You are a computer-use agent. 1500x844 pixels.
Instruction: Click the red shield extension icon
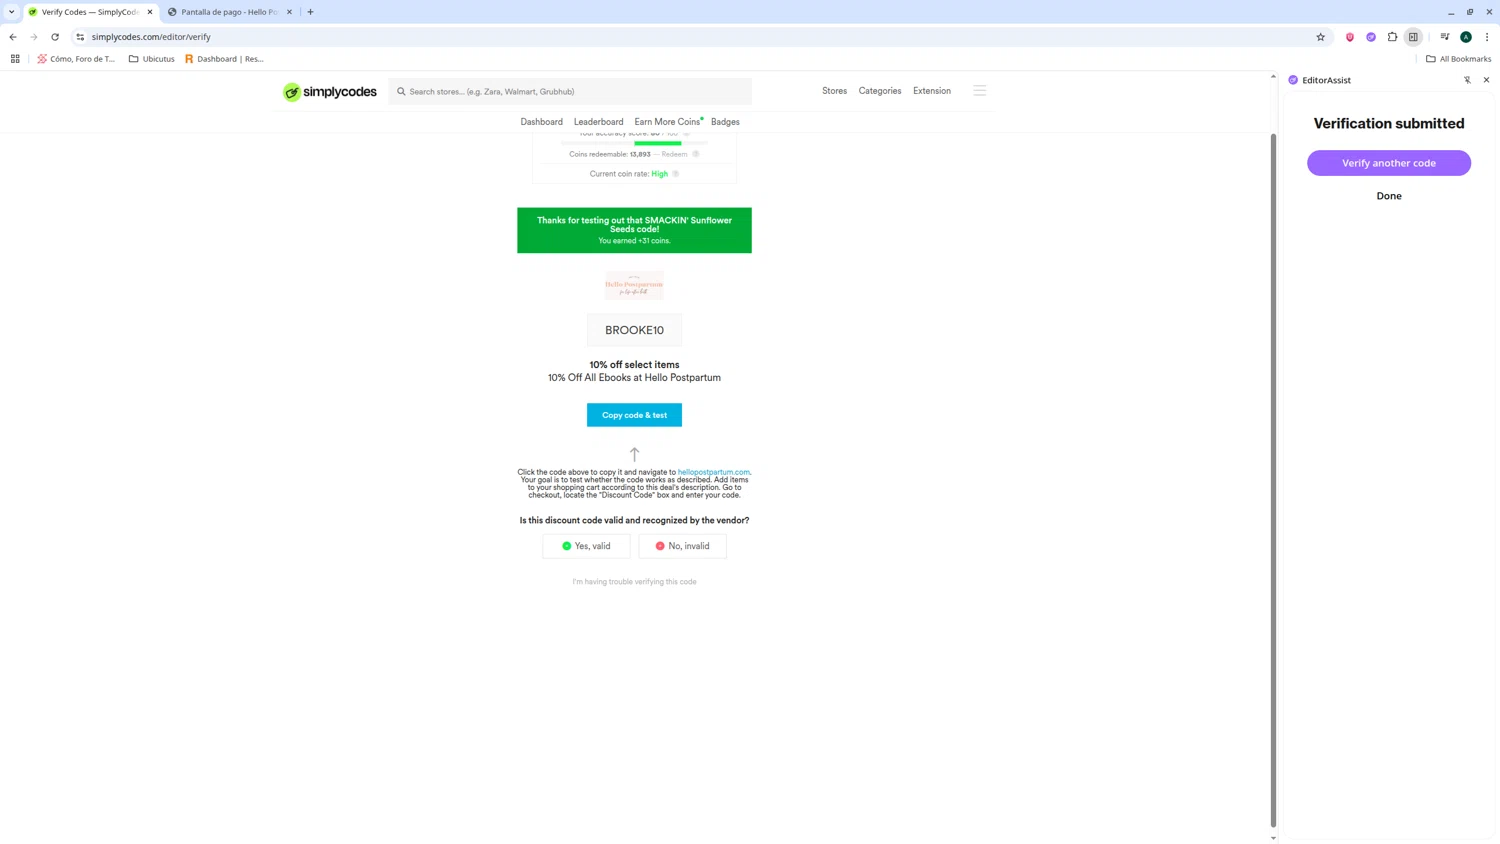point(1350,37)
